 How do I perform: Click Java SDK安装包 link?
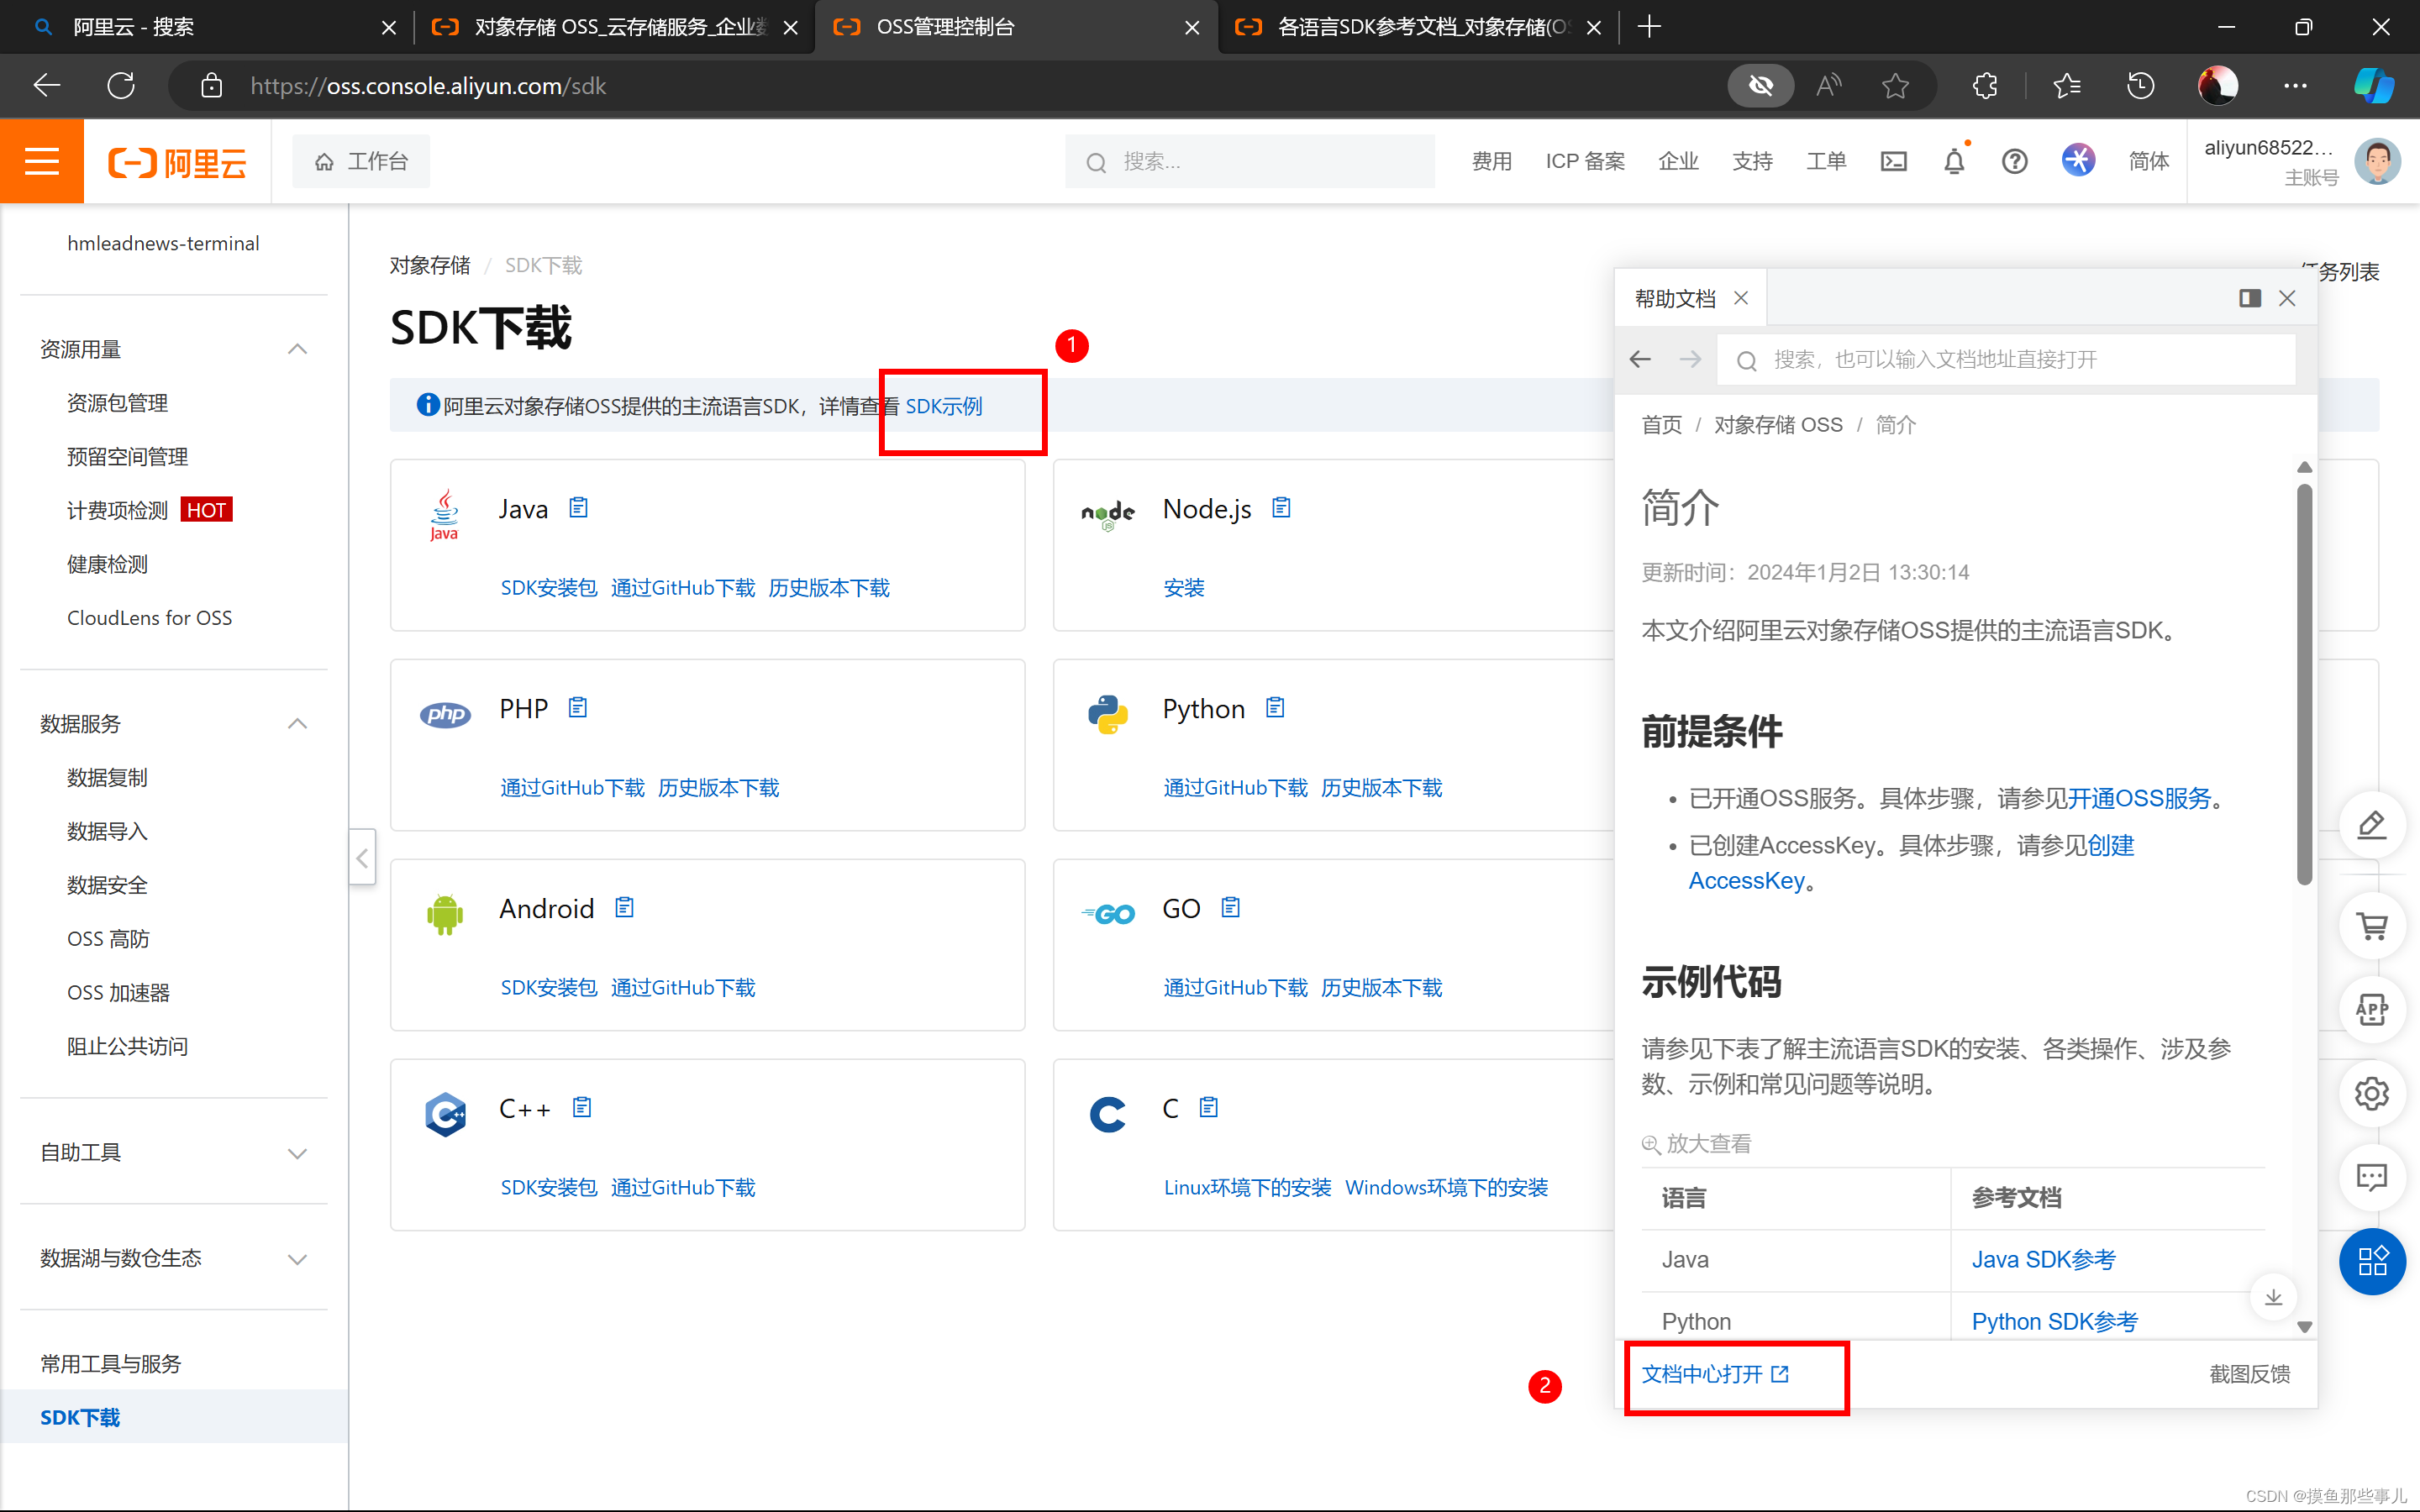[549, 588]
